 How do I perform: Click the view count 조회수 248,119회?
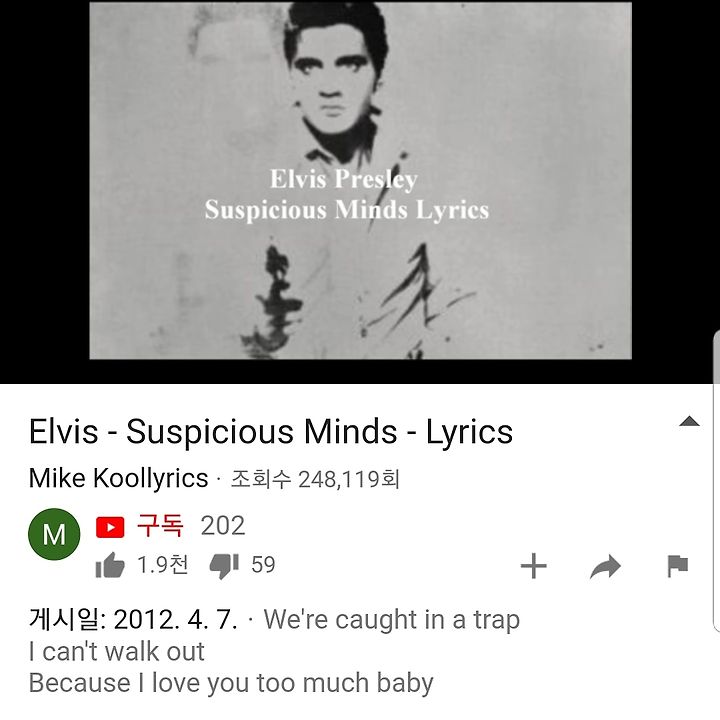[315, 479]
